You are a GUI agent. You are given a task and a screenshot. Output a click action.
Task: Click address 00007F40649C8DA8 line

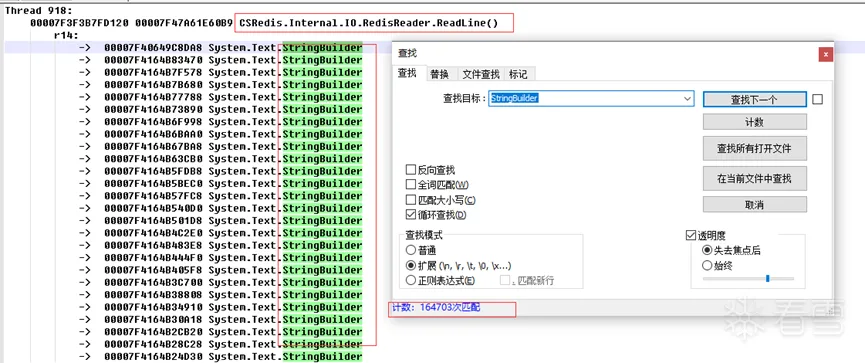220,47
